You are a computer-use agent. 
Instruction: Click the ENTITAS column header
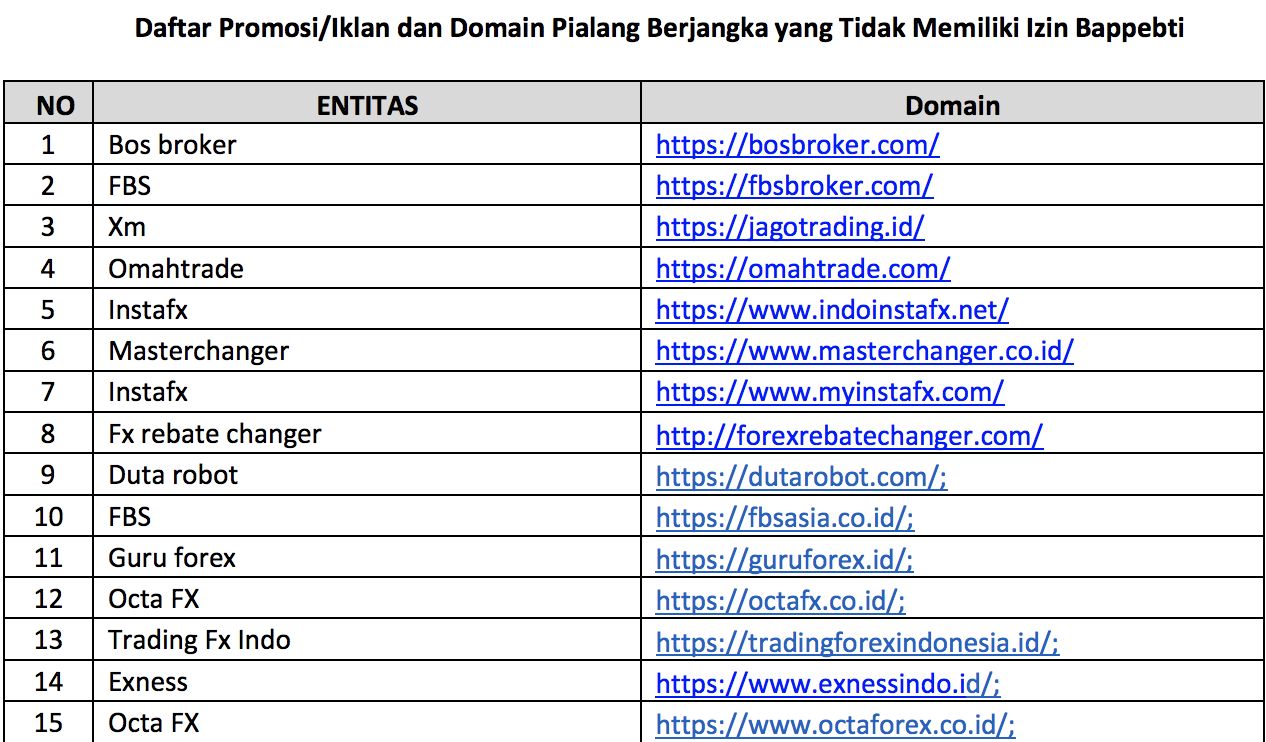coord(367,105)
